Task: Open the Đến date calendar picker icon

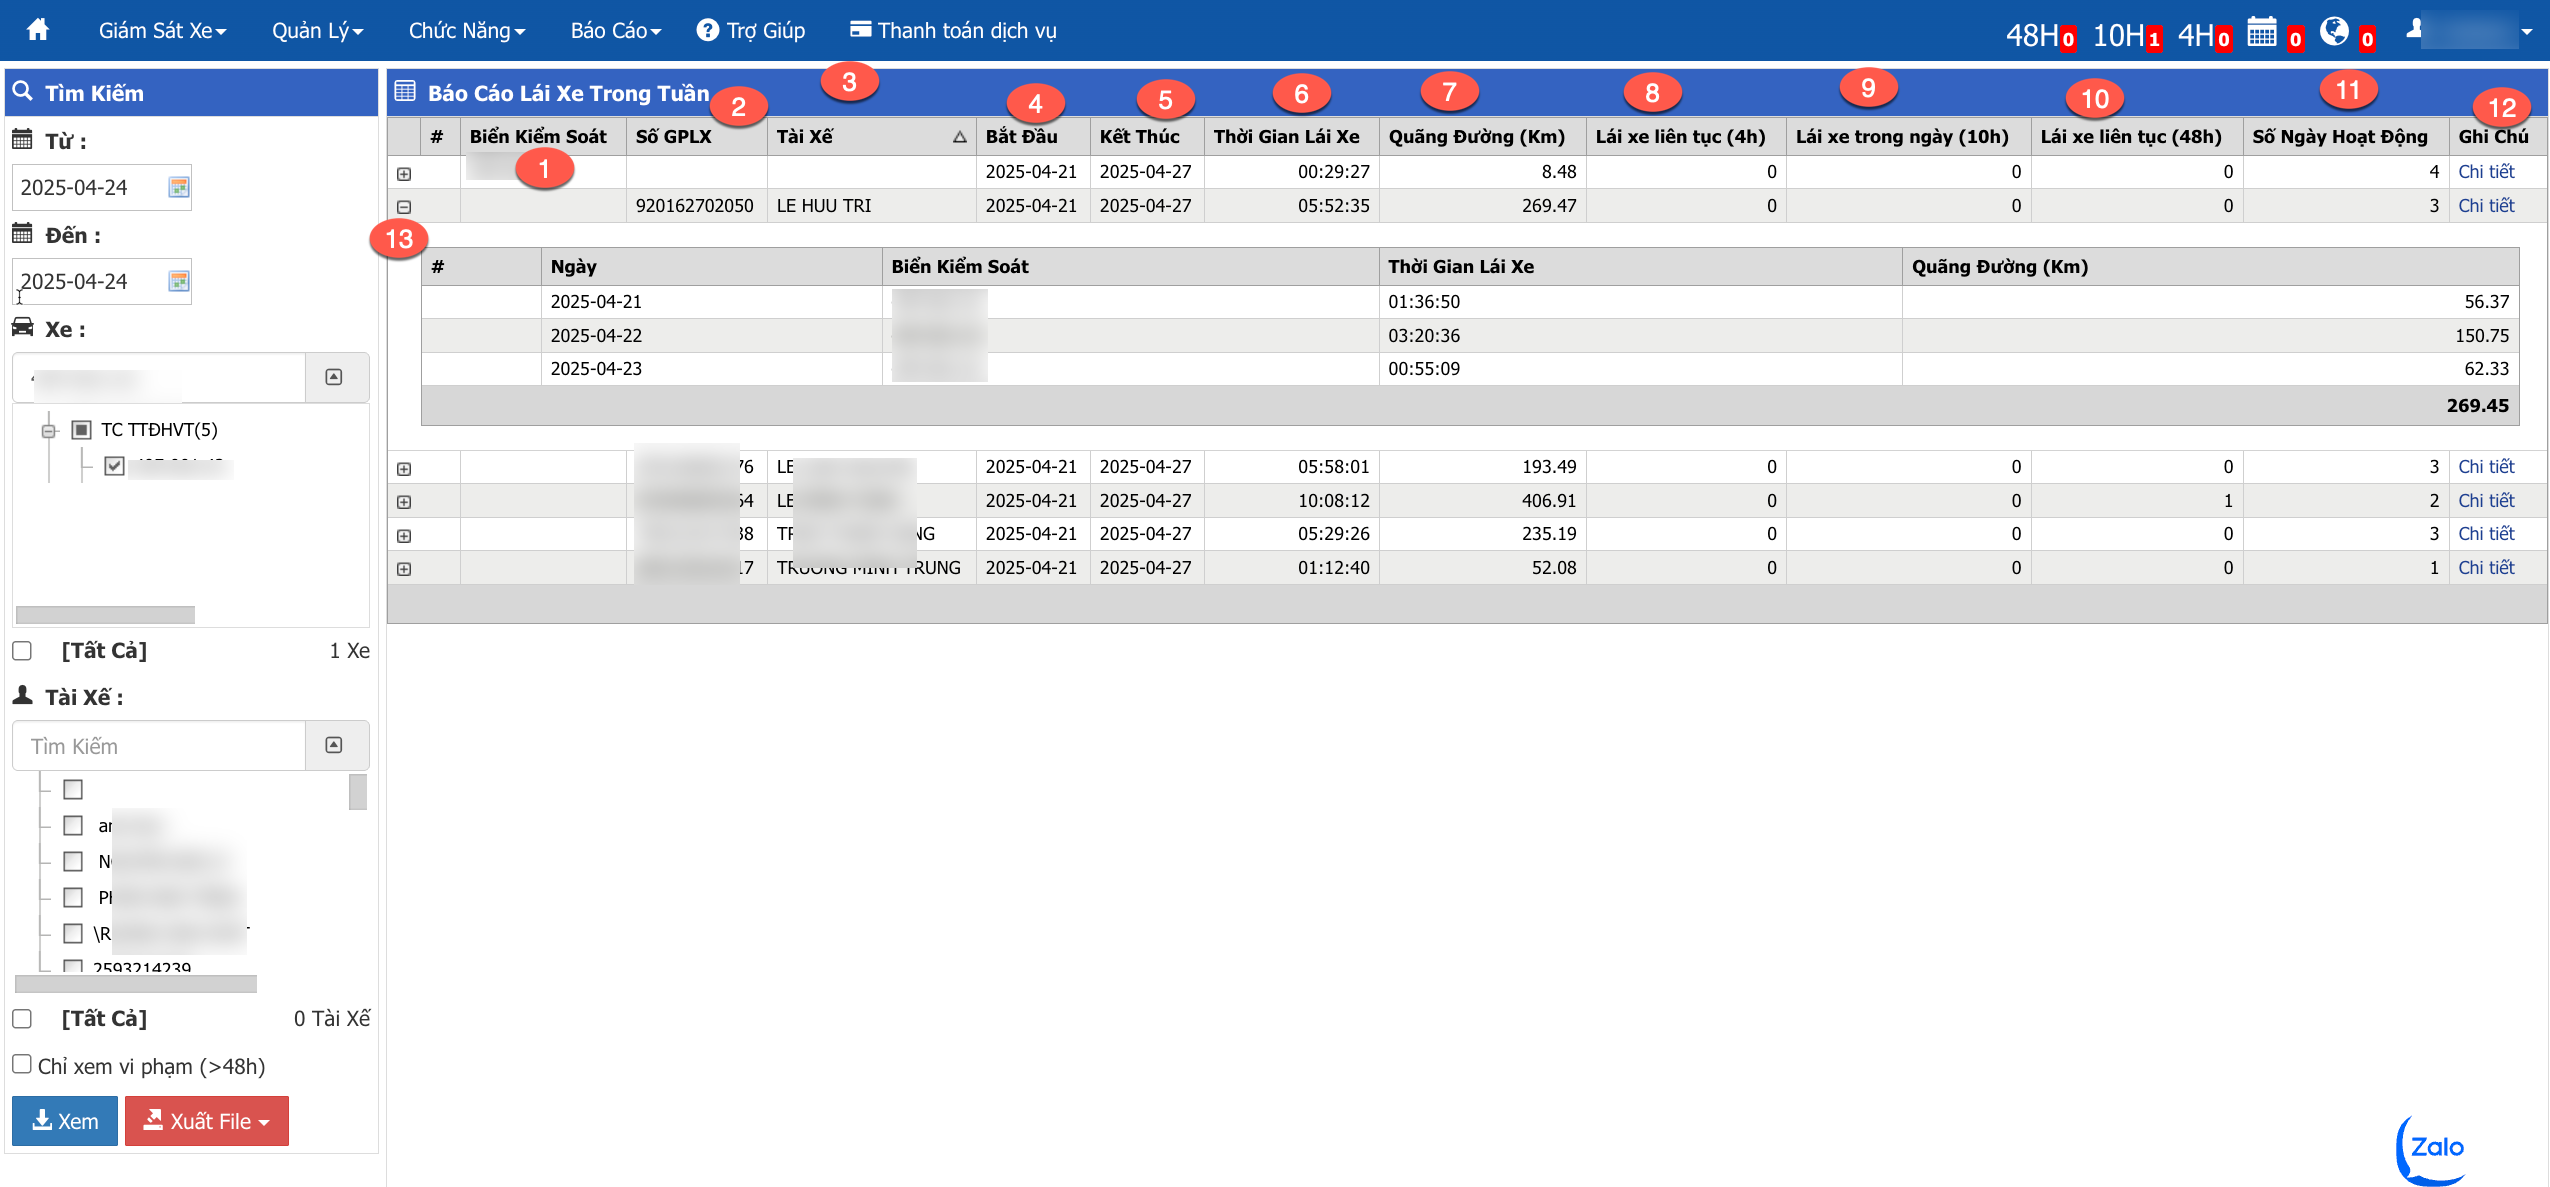Action: pos(179,281)
